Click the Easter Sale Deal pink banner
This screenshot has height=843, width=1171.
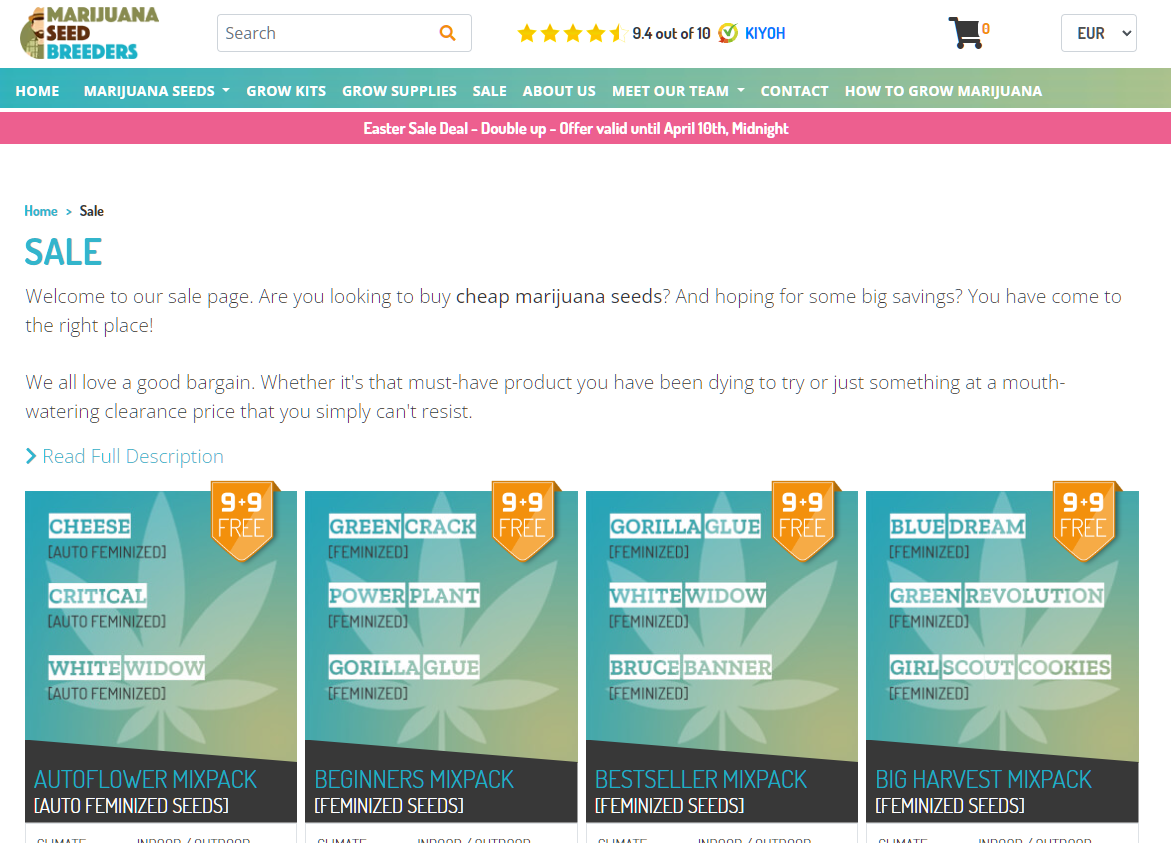click(586, 128)
